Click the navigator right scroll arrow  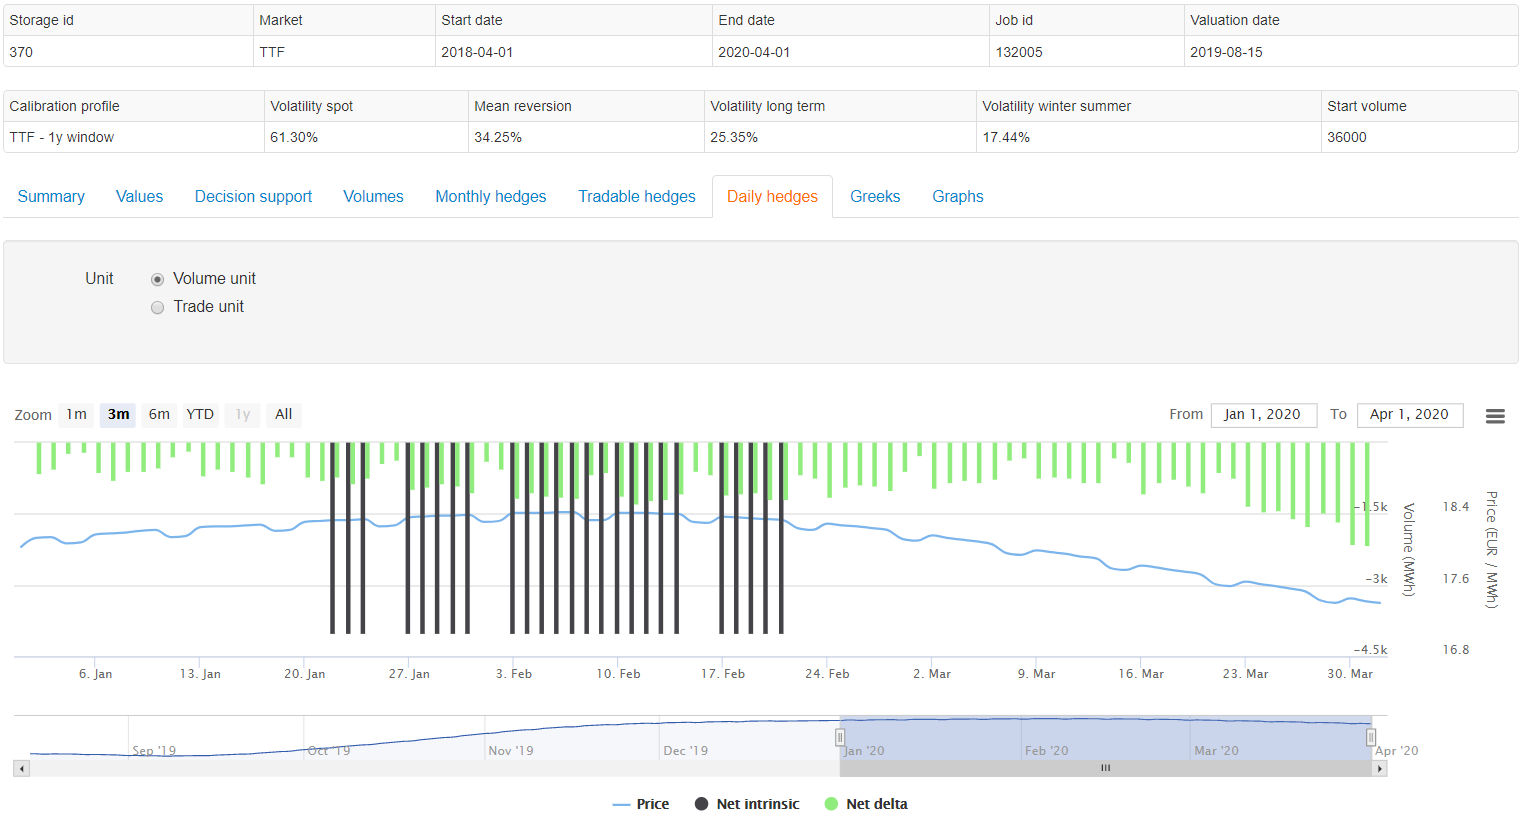point(1380,769)
